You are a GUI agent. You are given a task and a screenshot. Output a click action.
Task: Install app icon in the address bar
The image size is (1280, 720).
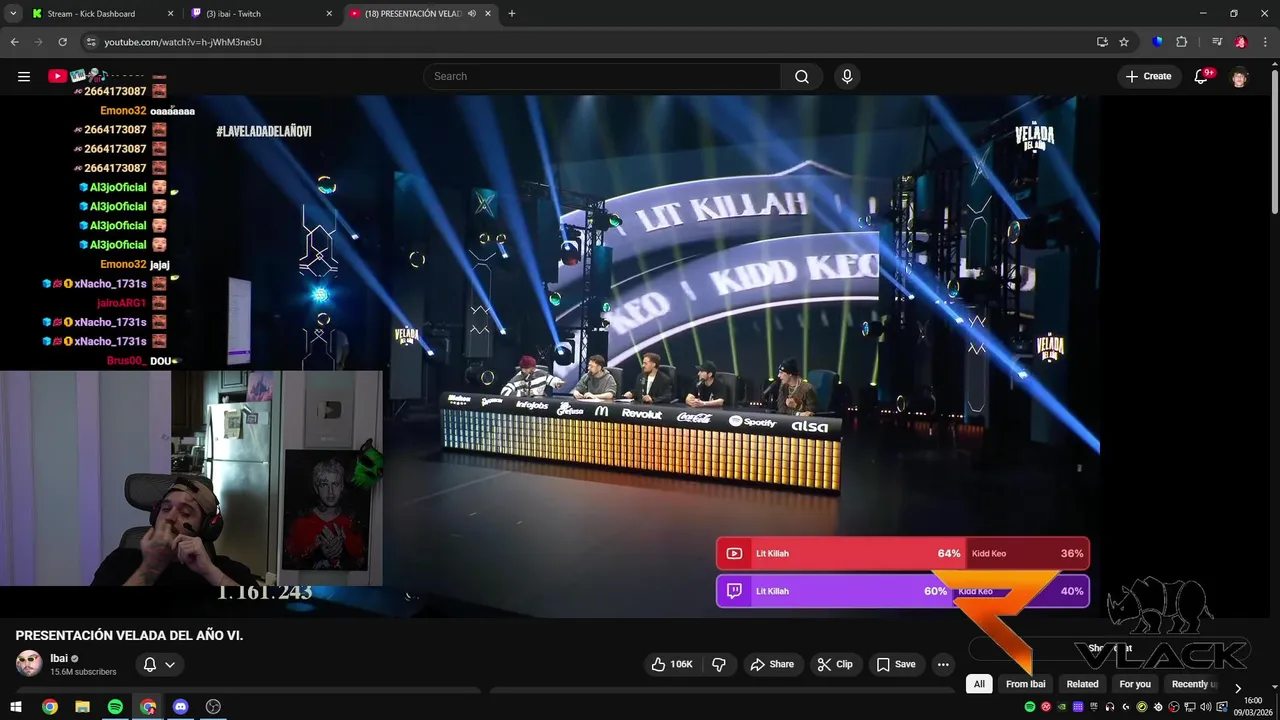click(x=1102, y=42)
